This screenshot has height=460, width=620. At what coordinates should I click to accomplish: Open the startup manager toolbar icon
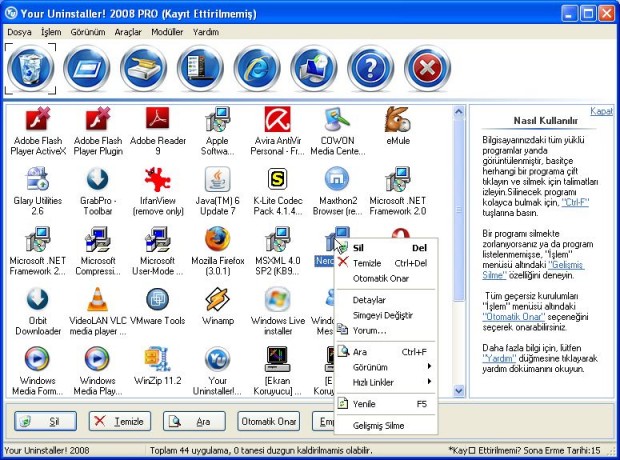point(200,68)
